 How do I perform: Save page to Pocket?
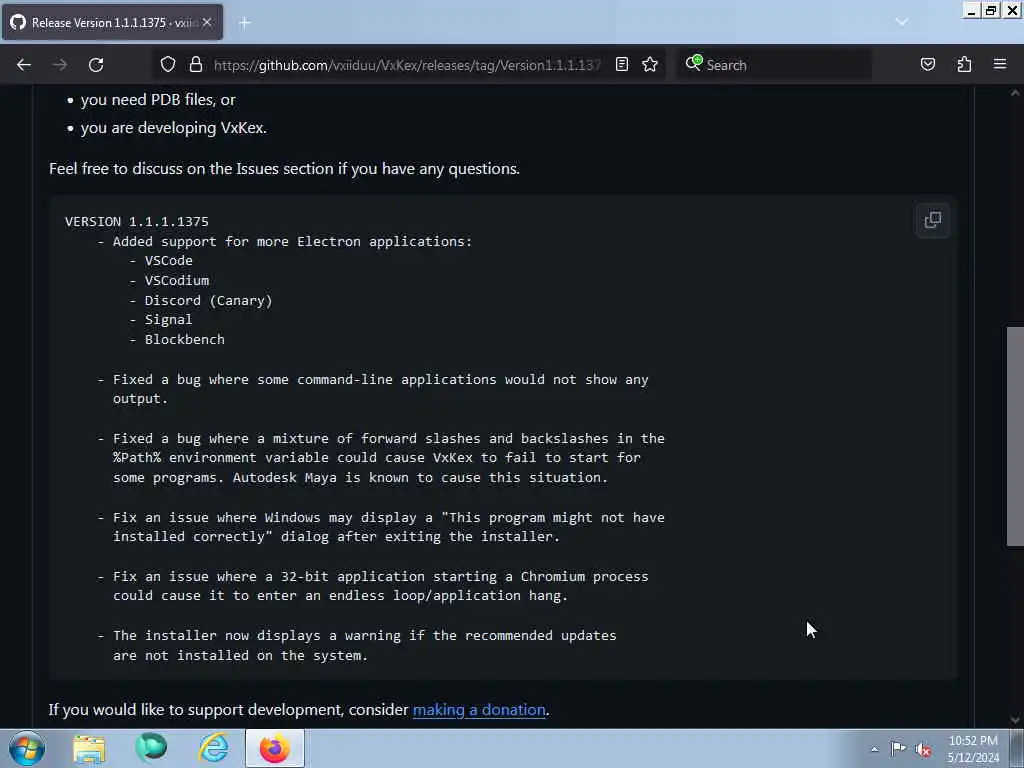point(927,65)
